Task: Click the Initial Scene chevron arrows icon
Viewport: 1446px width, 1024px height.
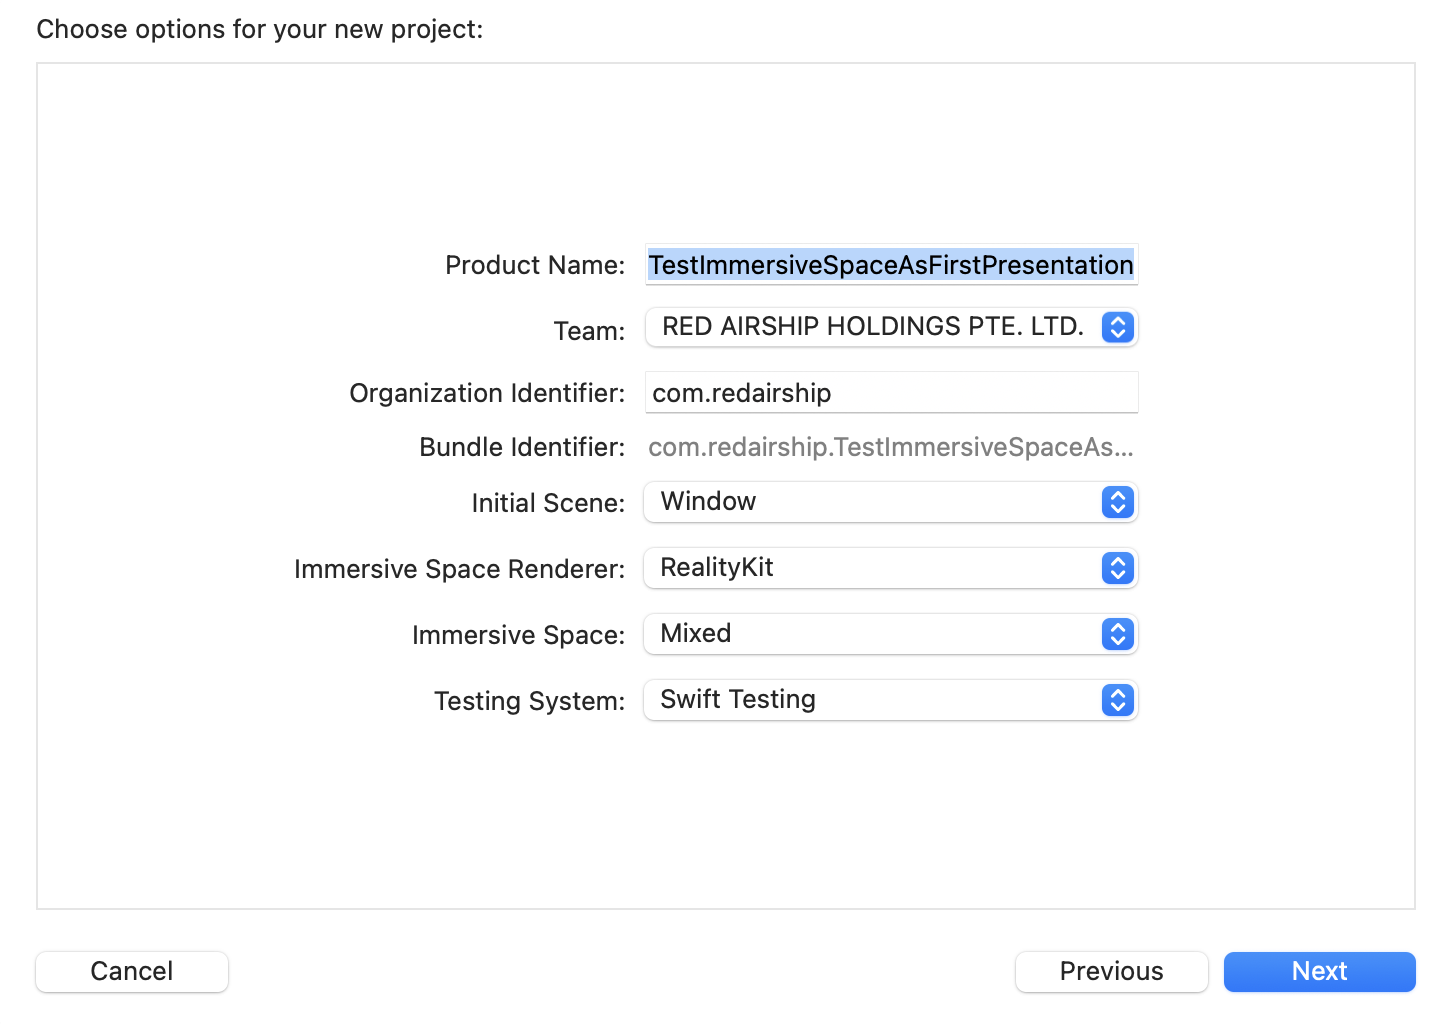Action: click(1117, 502)
